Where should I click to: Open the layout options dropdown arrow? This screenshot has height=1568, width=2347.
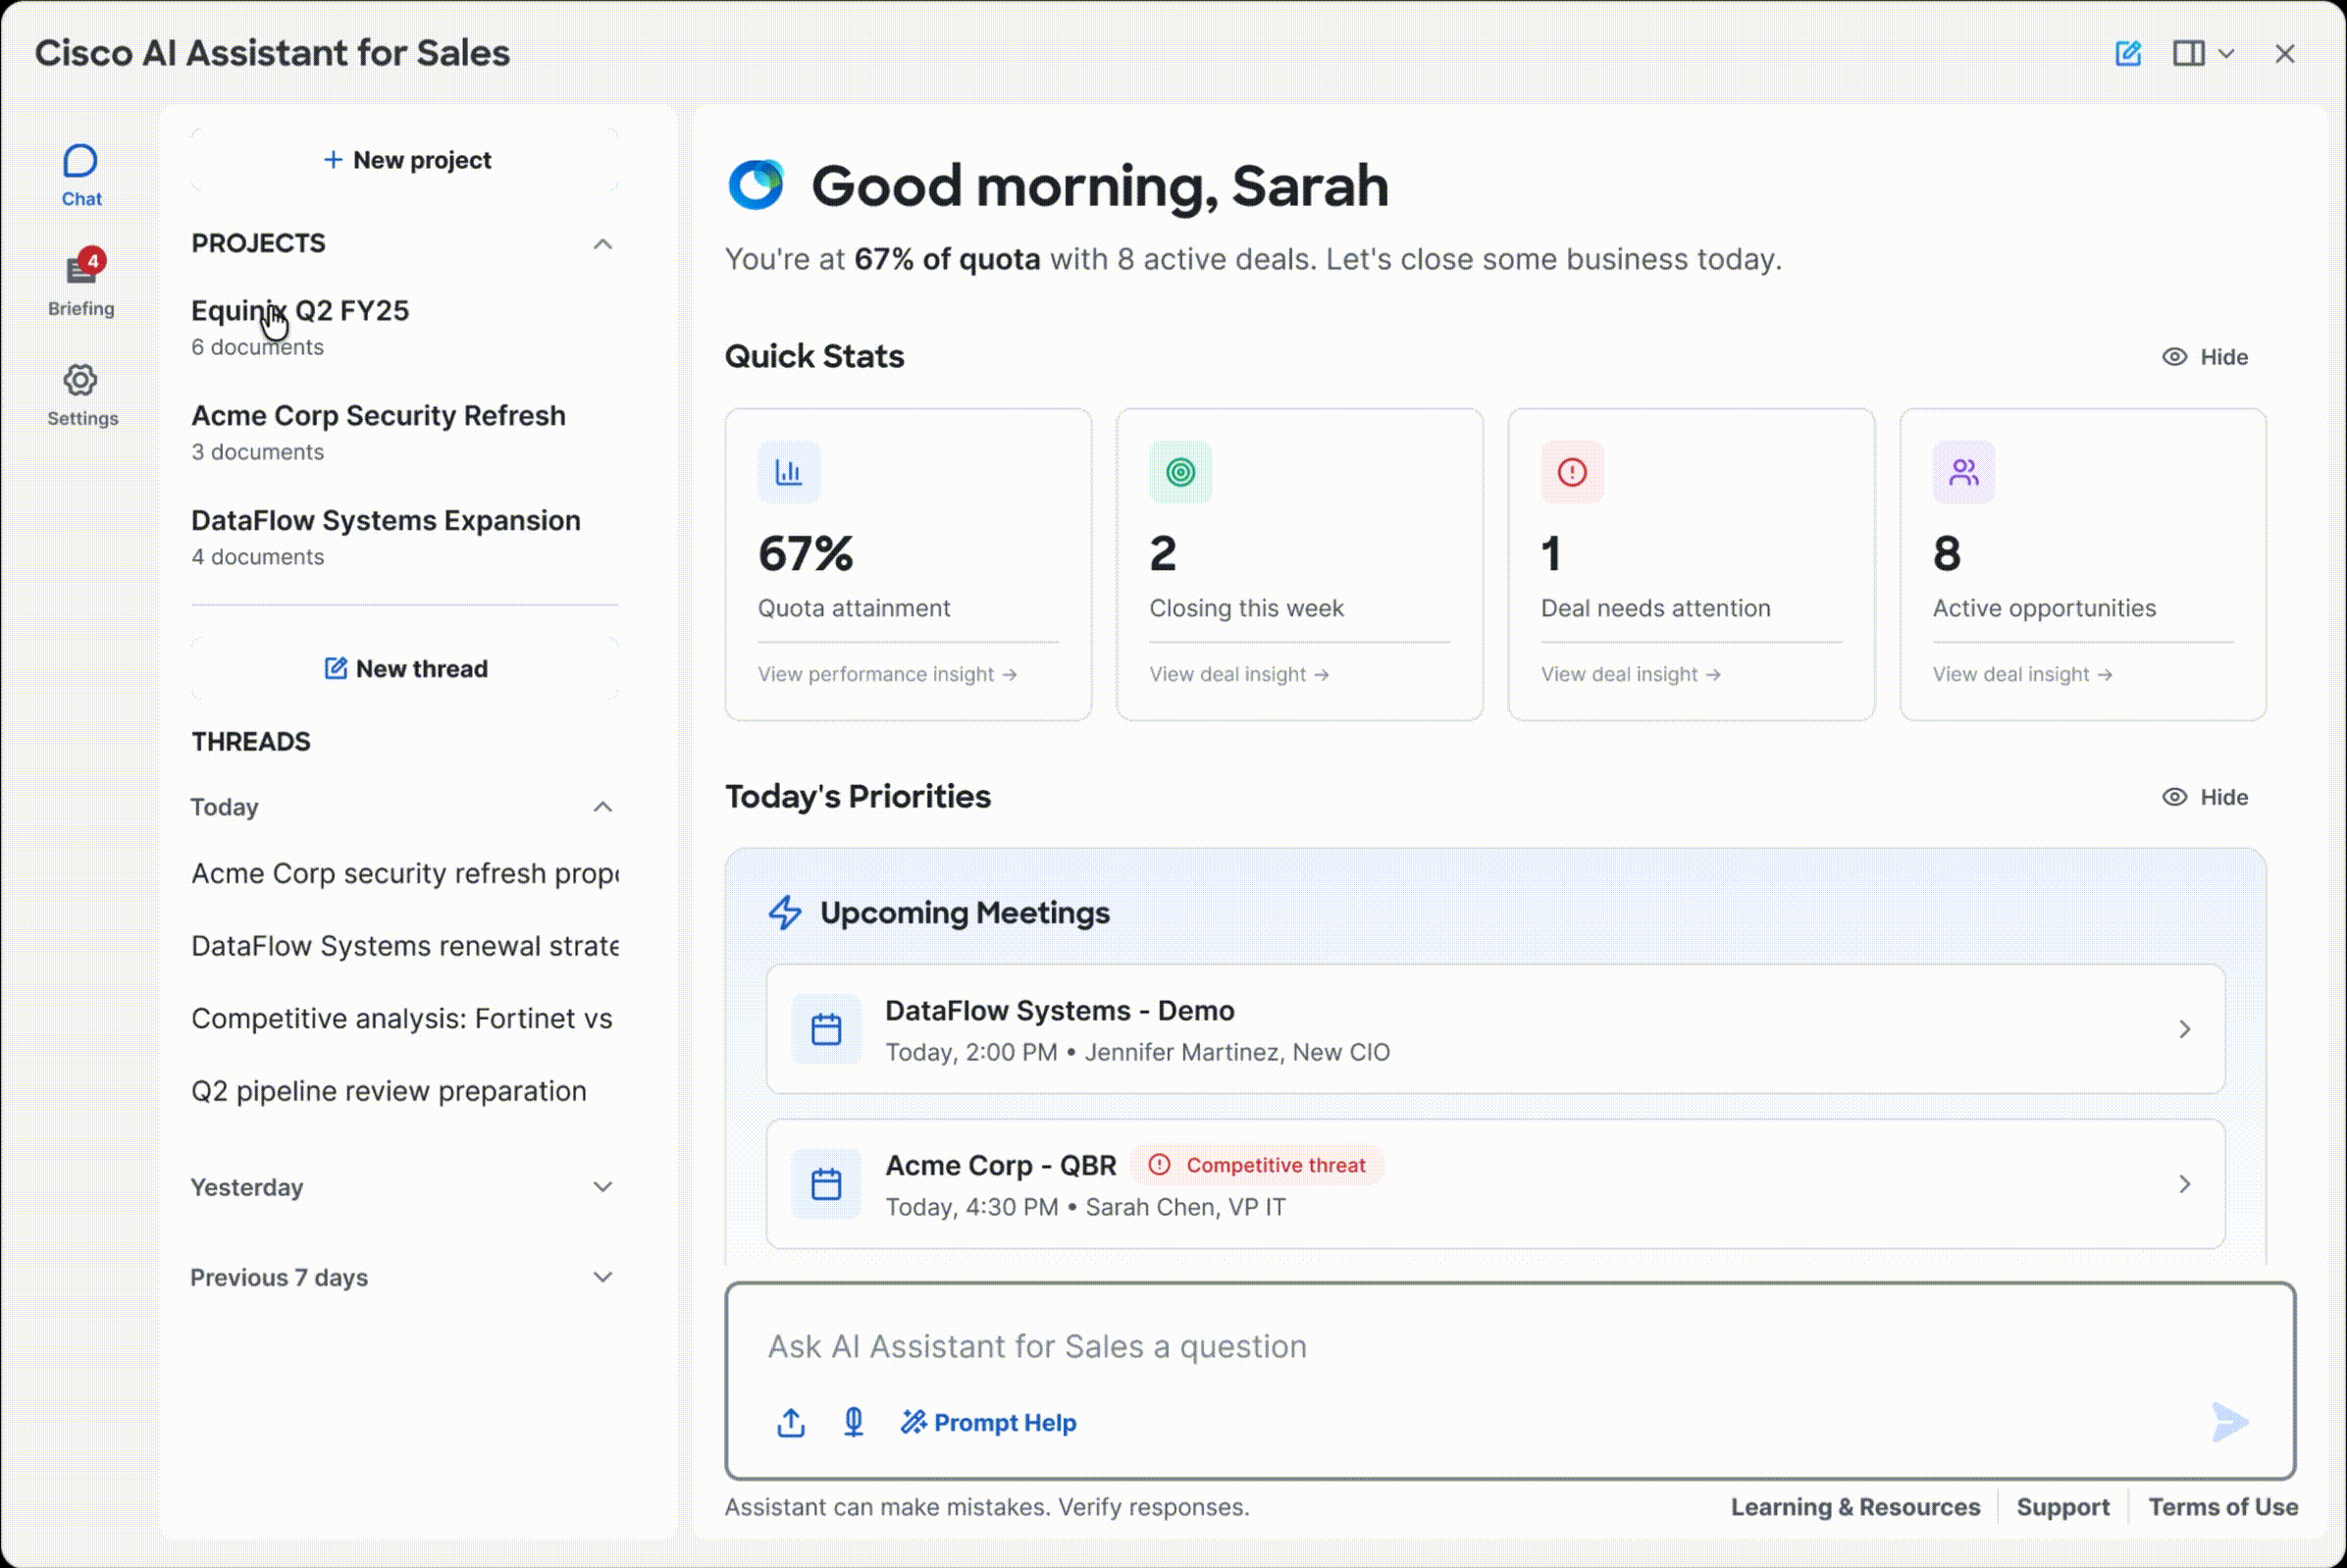pos(2226,54)
